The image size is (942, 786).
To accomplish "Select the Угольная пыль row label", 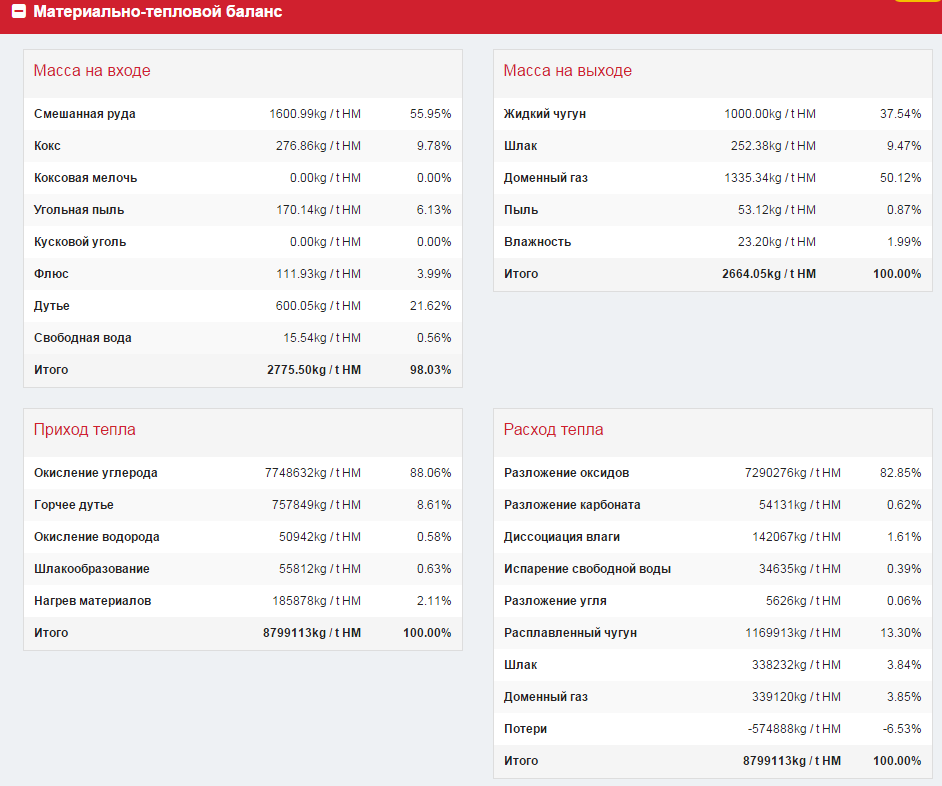I will [79, 210].
